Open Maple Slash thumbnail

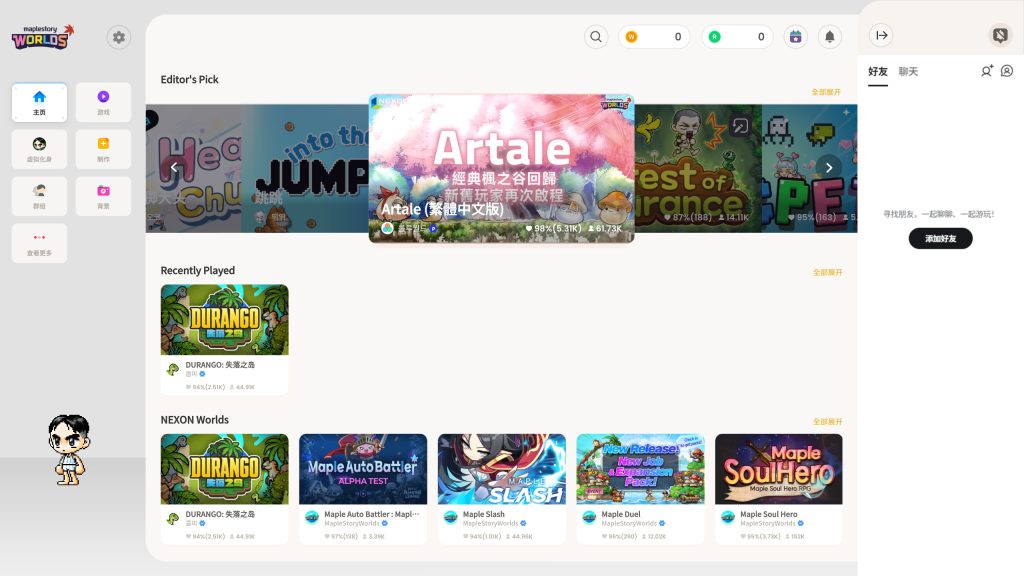[502, 469]
